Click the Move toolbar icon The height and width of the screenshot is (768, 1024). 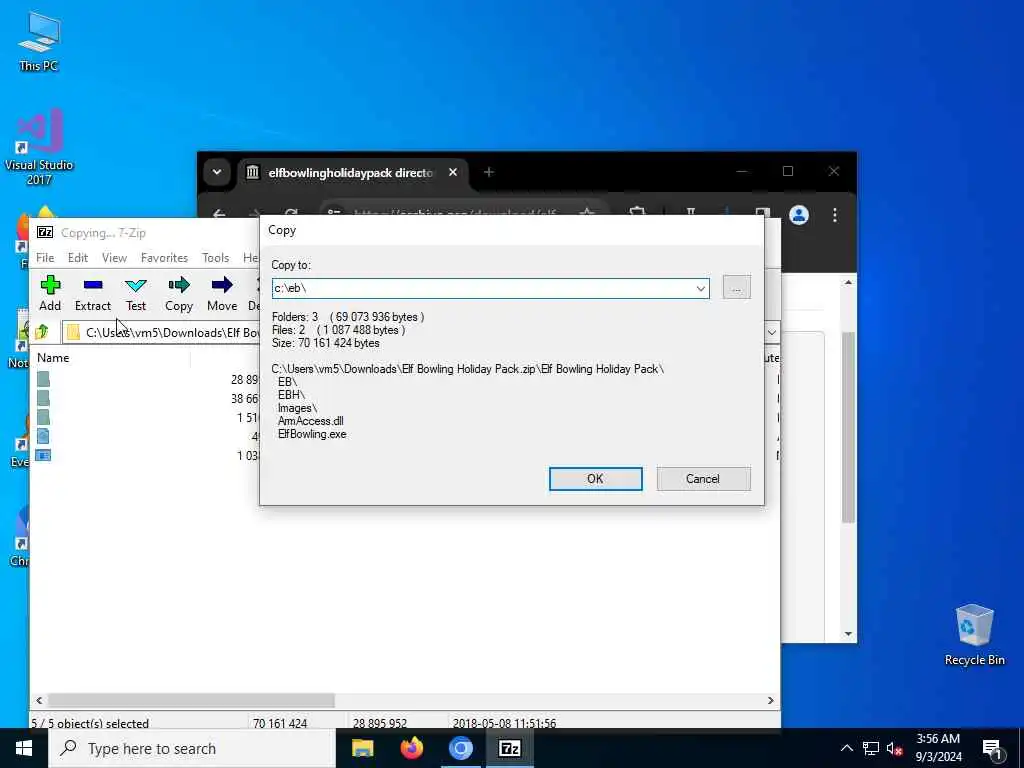[222, 293]
